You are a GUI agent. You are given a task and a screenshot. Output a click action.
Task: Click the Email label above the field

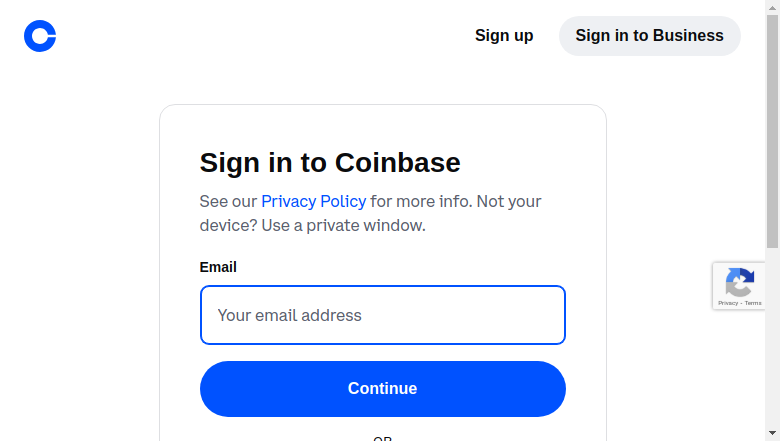(218, 267)
